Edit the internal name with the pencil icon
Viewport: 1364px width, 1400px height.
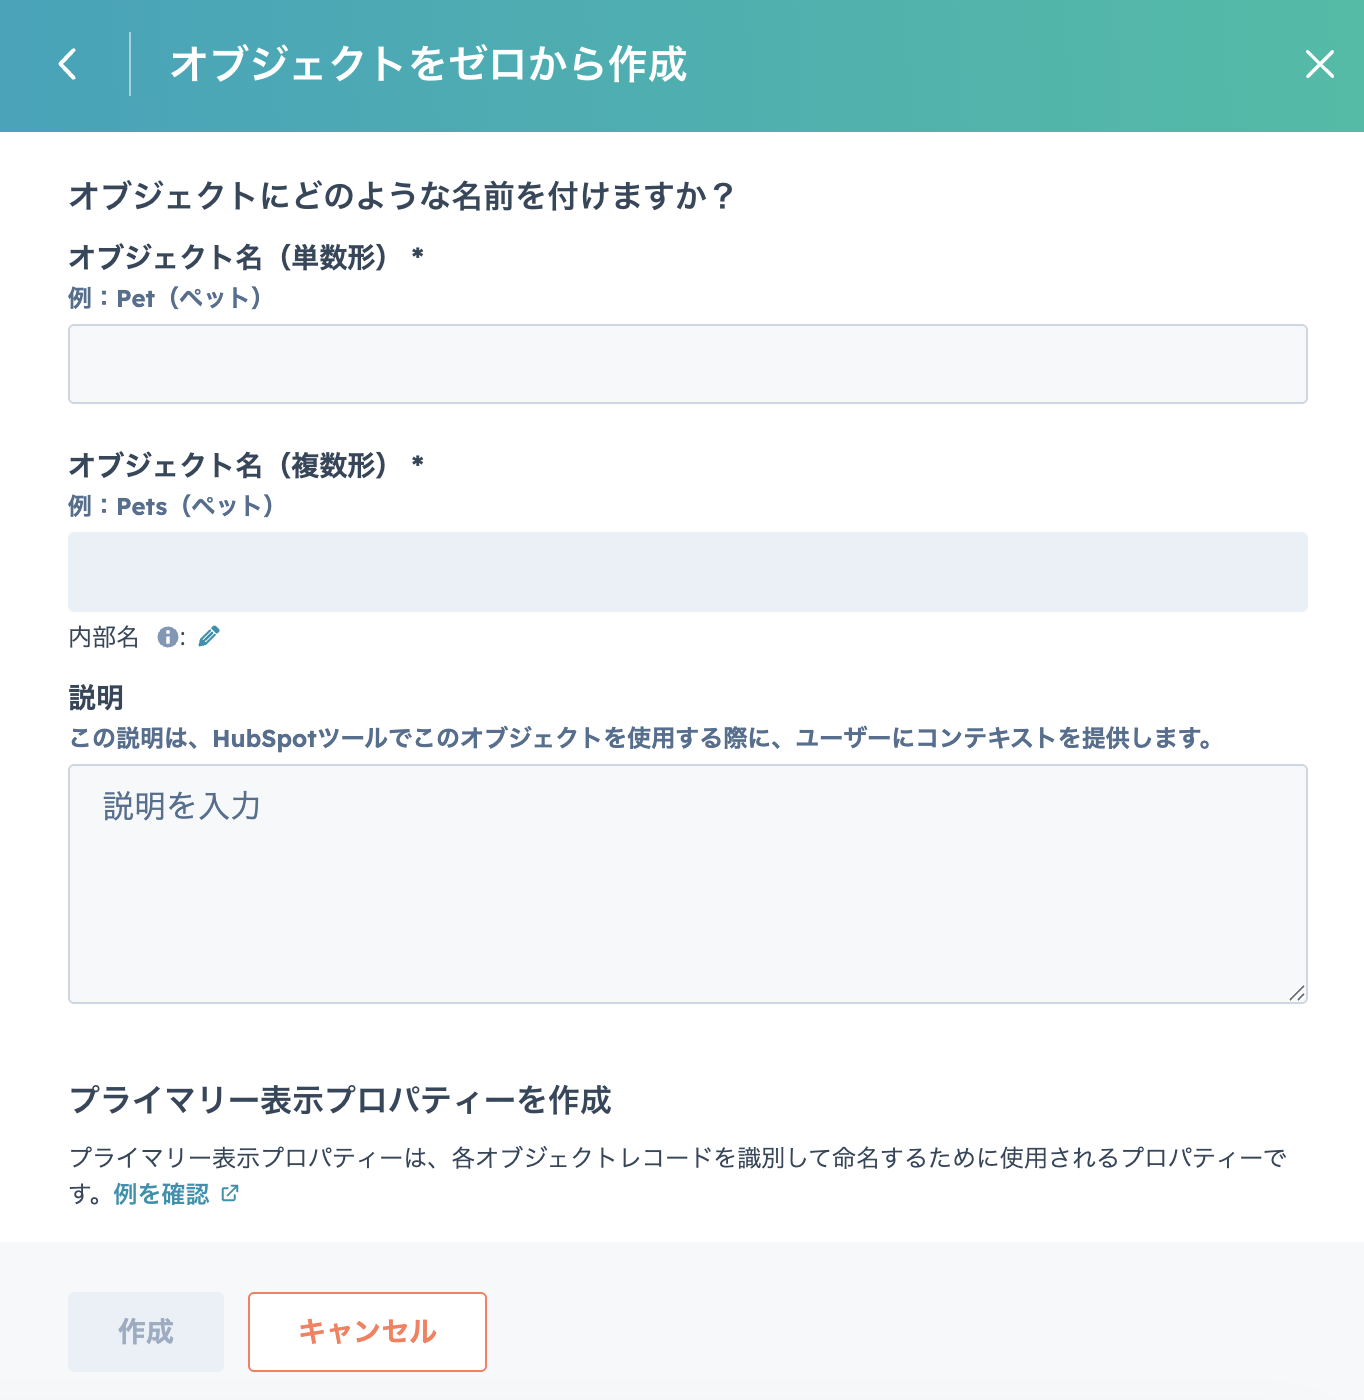(x=209, y=637)
